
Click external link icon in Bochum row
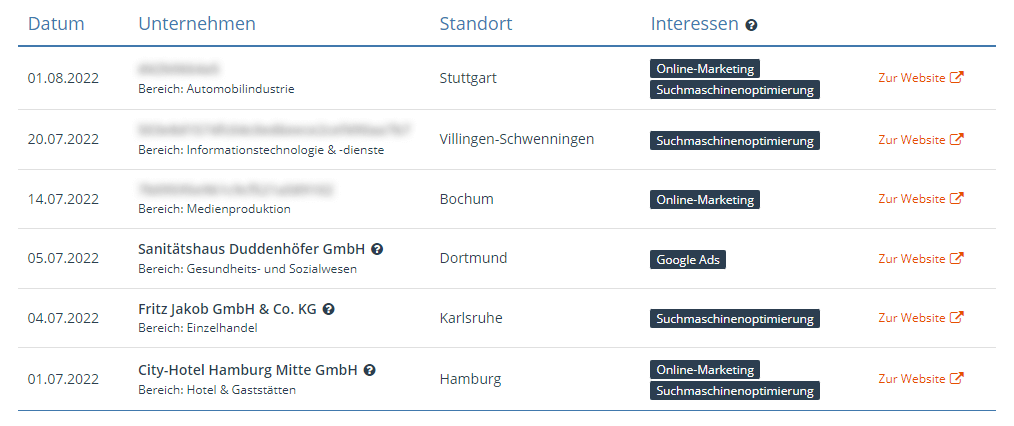click(957, 198)
